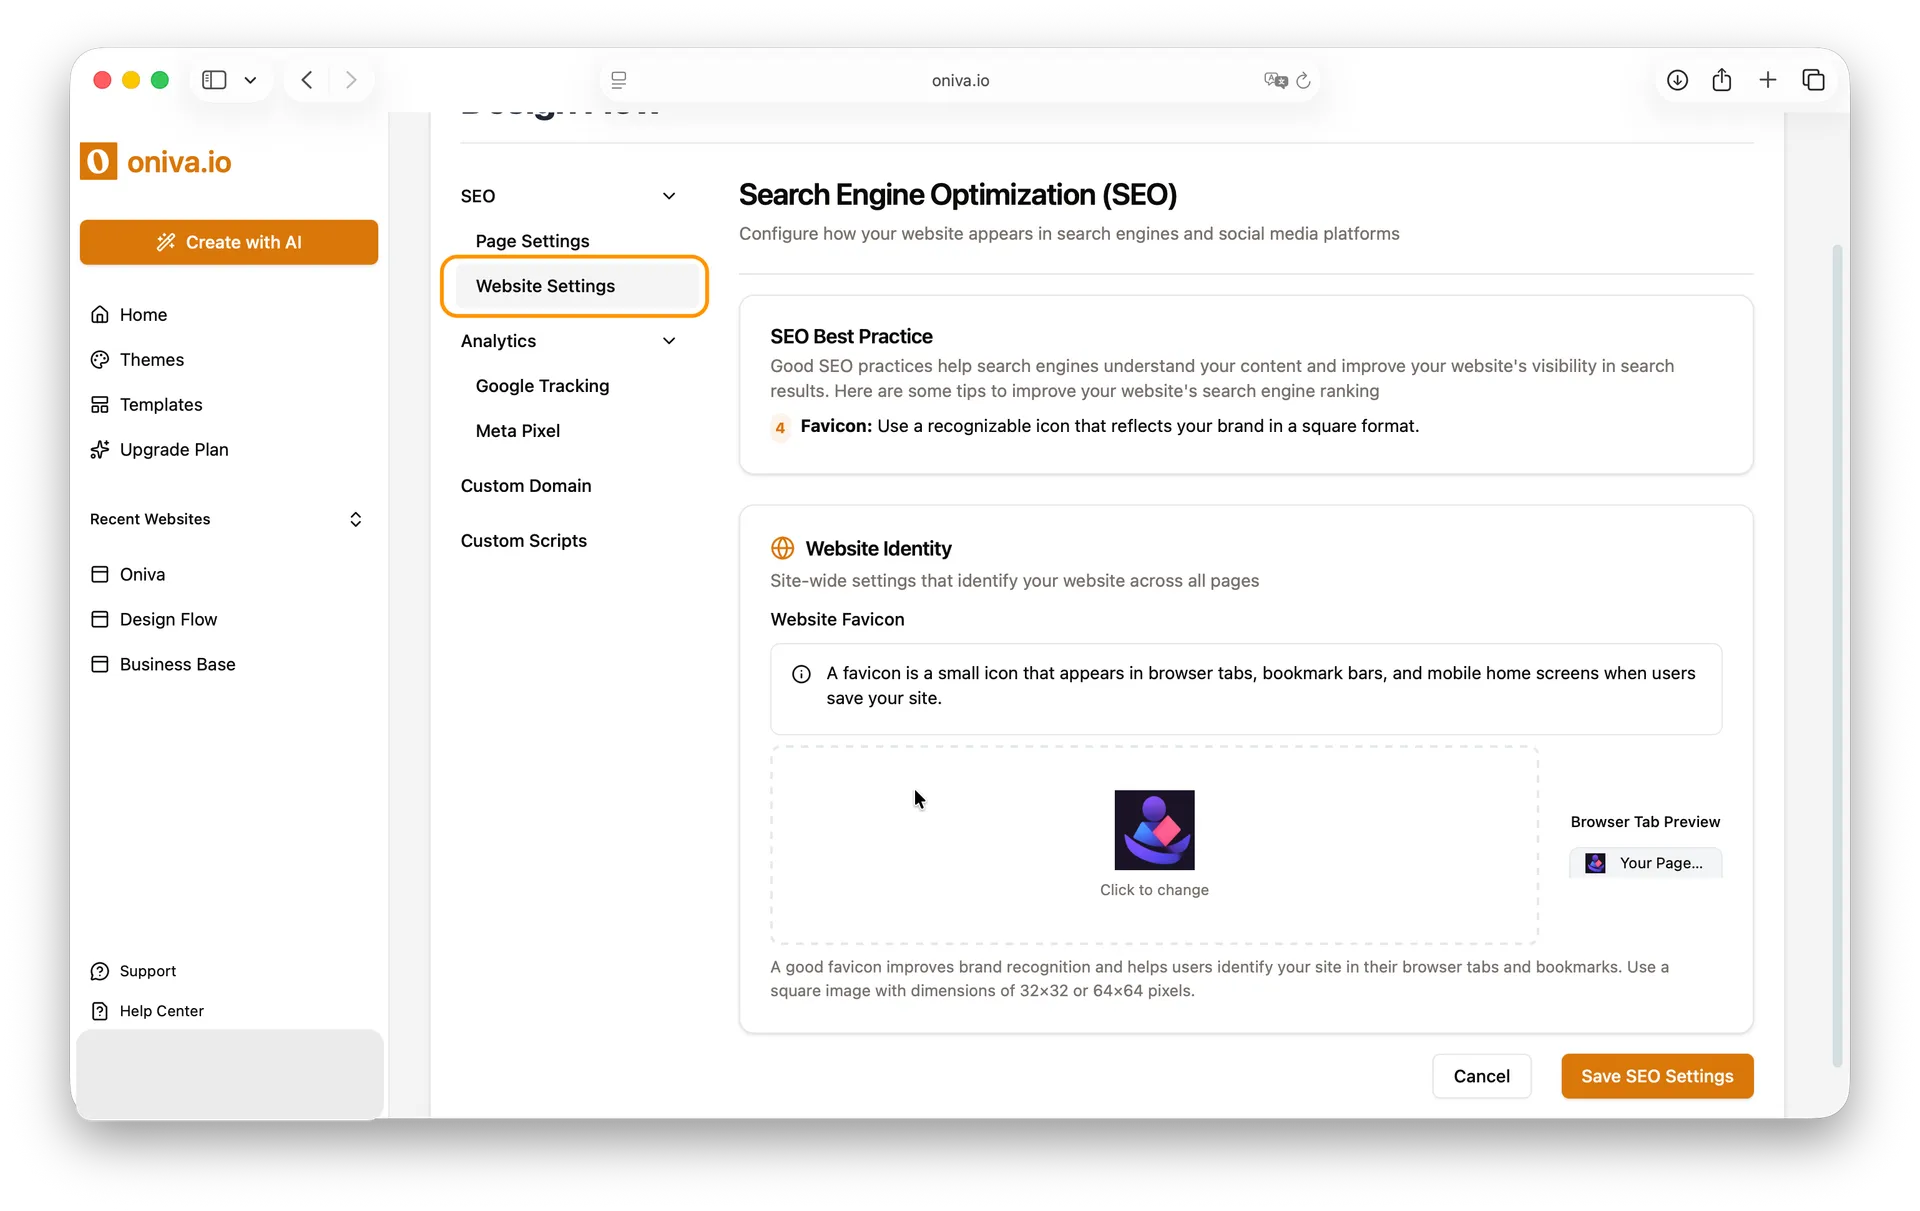1920x1211 pixels.
Task: Click the Save SEO Settings button
Action: [x=1657, y=1076]
